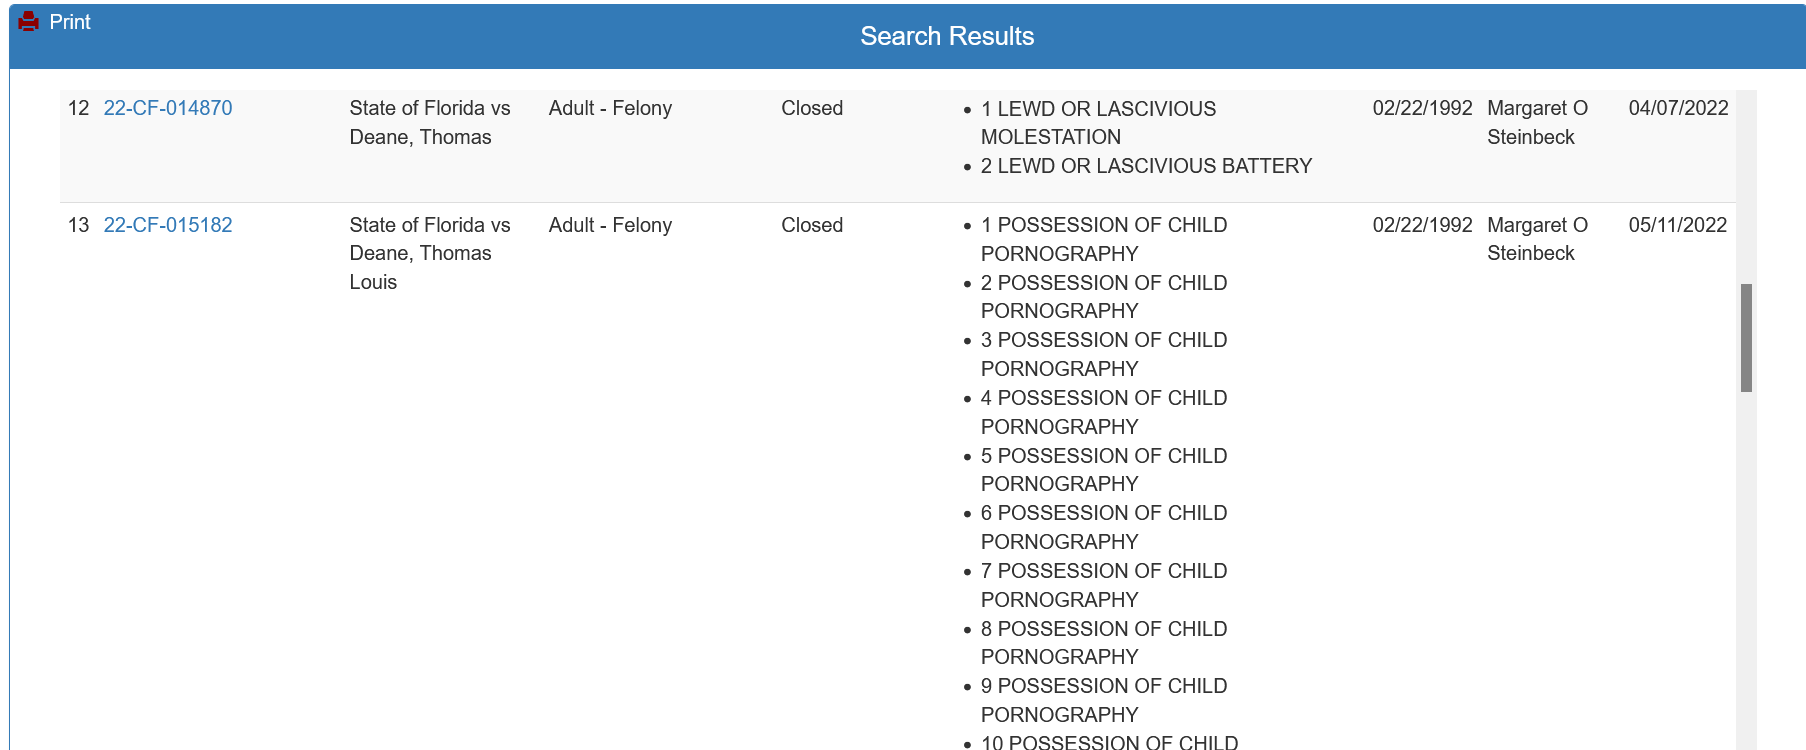Select the 'LEWD OR LASCIVIOUS MOLESTATION' charge
This screenshot has width=1806, height=750.
[1098, 123]
